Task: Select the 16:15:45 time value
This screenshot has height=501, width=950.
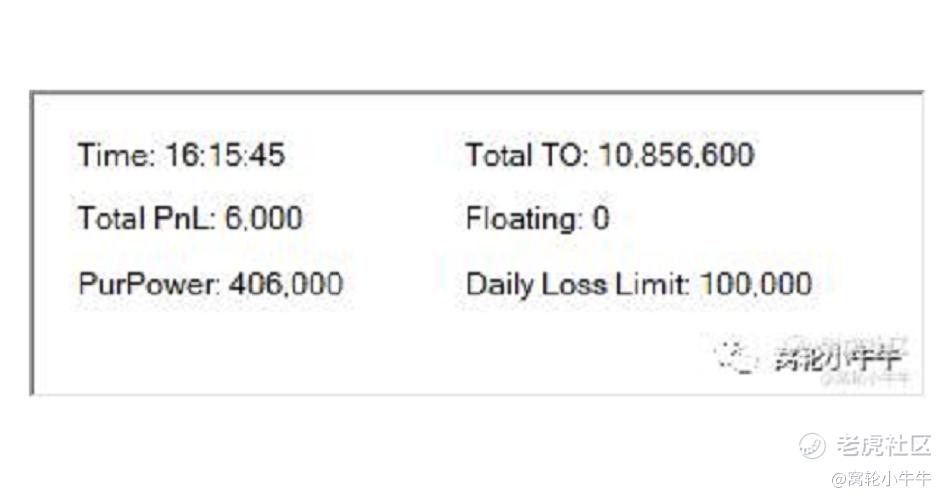Action: click(x=225, y=156)
